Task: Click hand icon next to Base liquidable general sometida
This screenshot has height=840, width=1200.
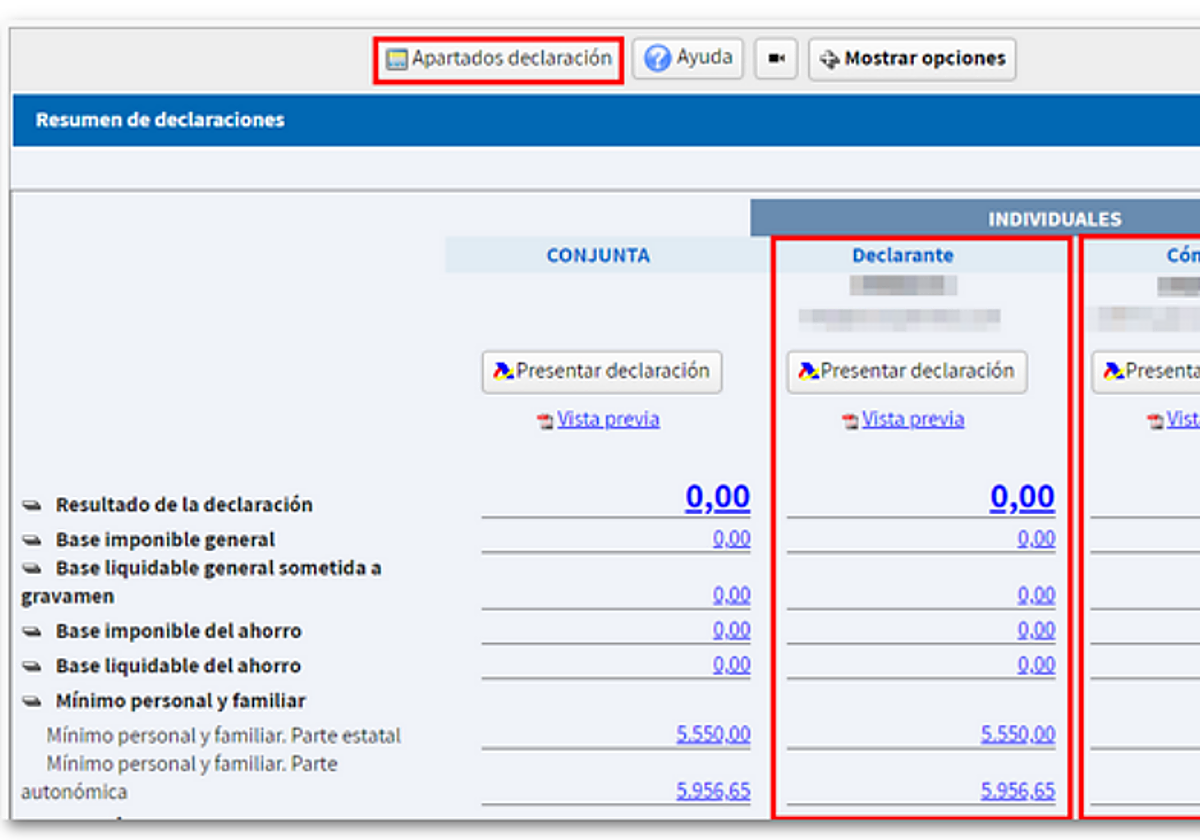Action: click(x=32, y=569)
